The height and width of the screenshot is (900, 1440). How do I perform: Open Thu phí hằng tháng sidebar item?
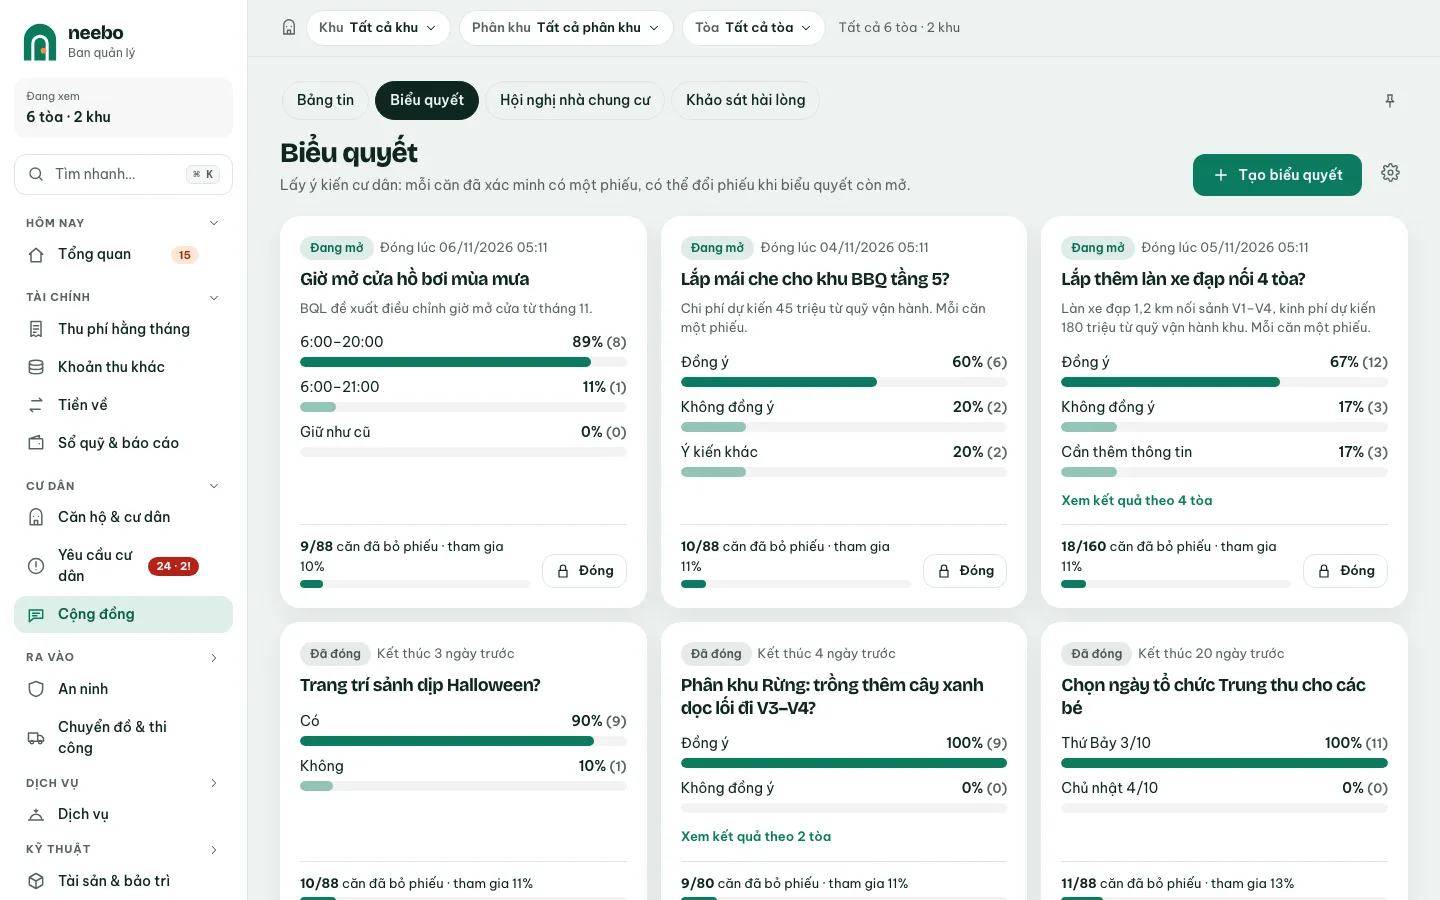[x=123, y=329]
